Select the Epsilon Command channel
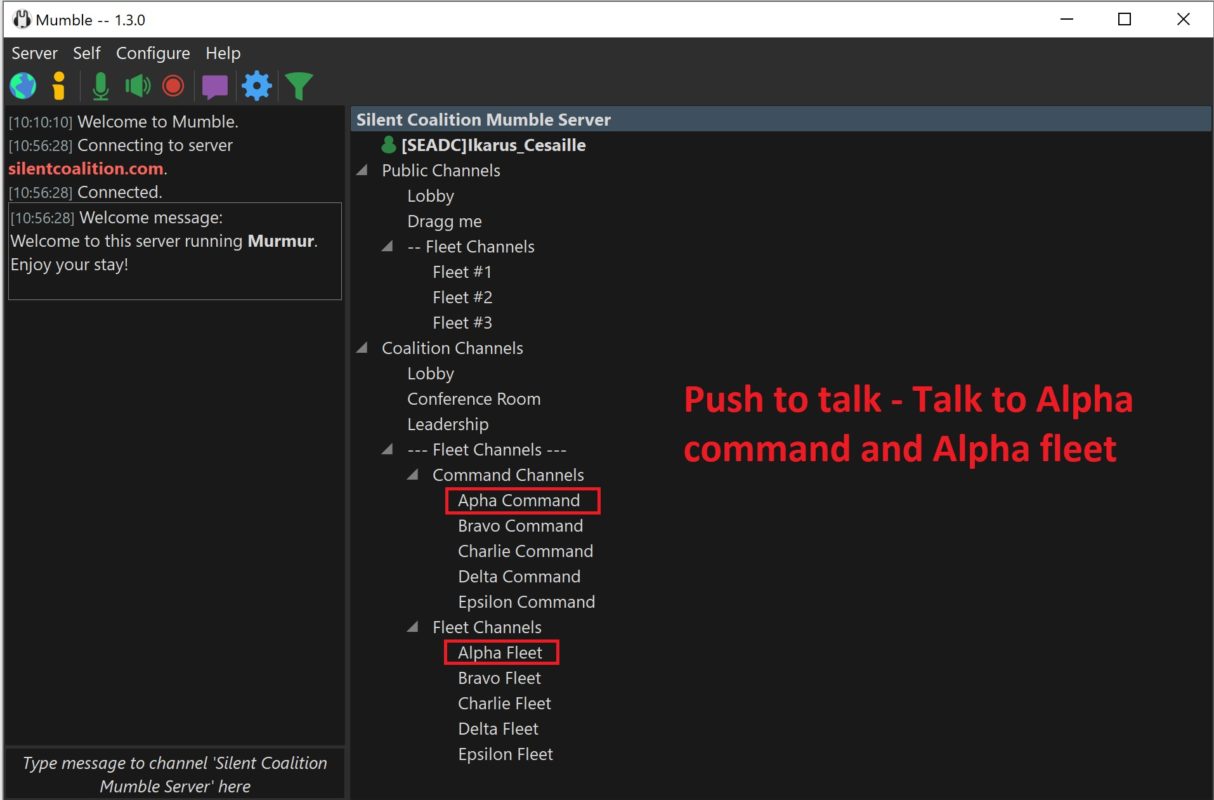The height and width of the screenshot is (800, 1214). click(526, 602)
